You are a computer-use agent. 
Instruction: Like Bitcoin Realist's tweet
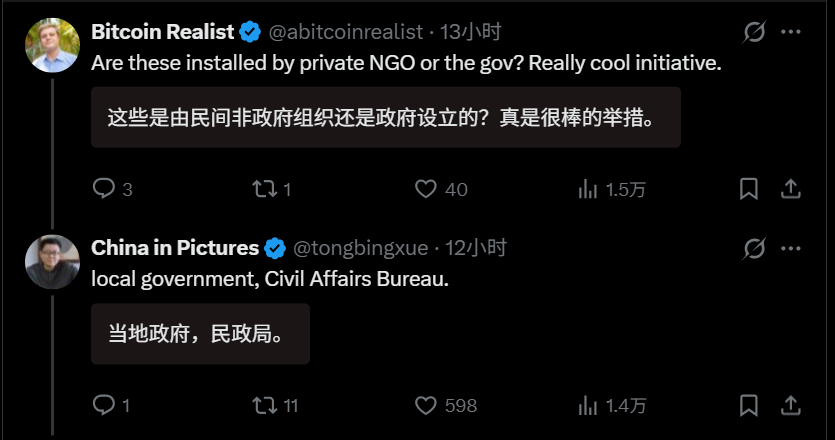pos(427,189)
